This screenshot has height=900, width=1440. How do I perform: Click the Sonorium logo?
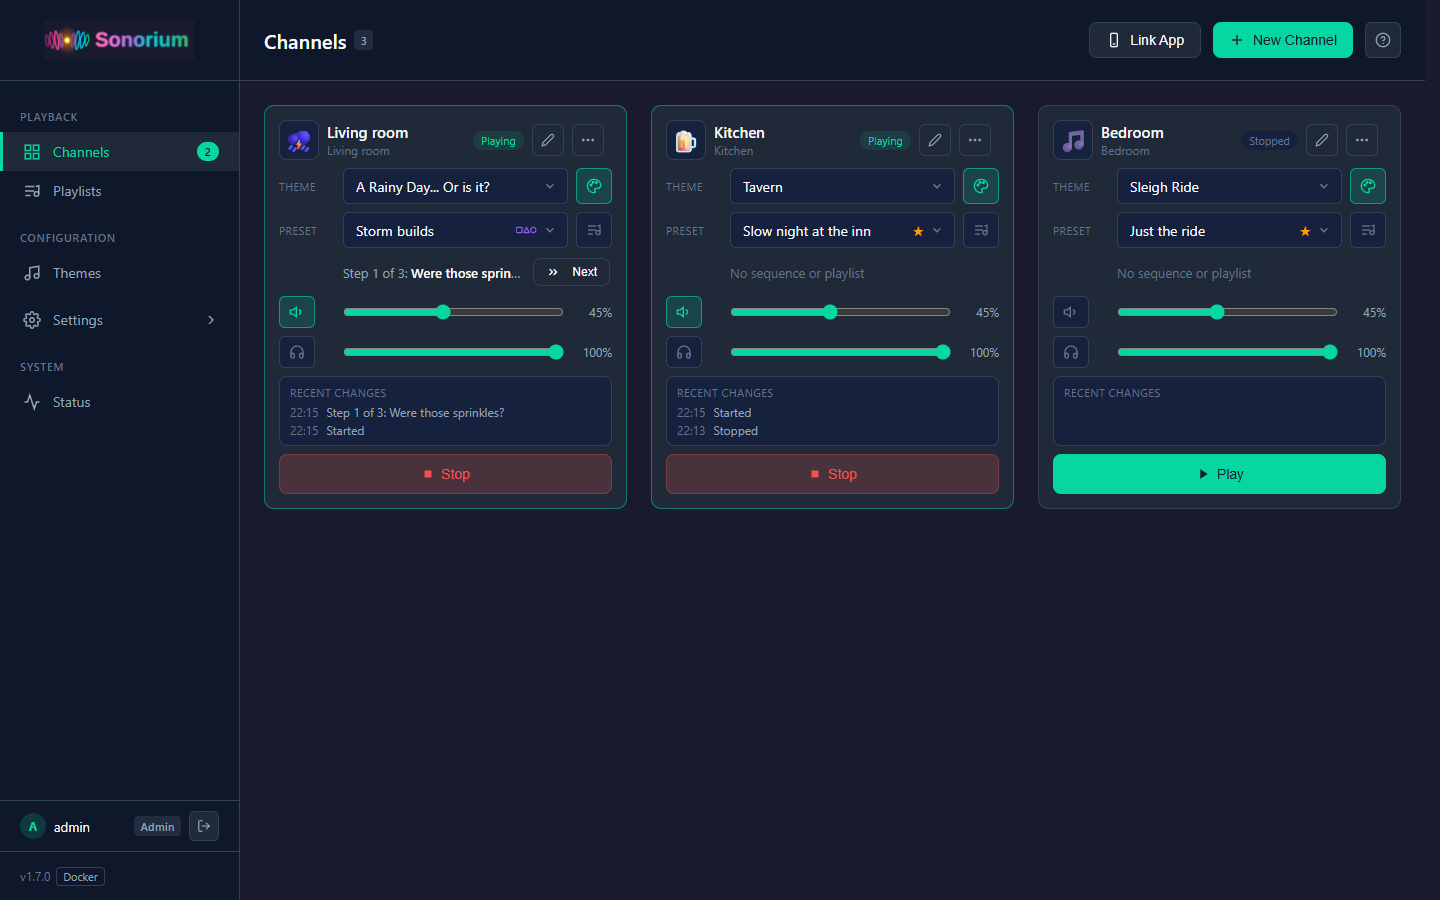pyautogui.click(x=118, y=40)
